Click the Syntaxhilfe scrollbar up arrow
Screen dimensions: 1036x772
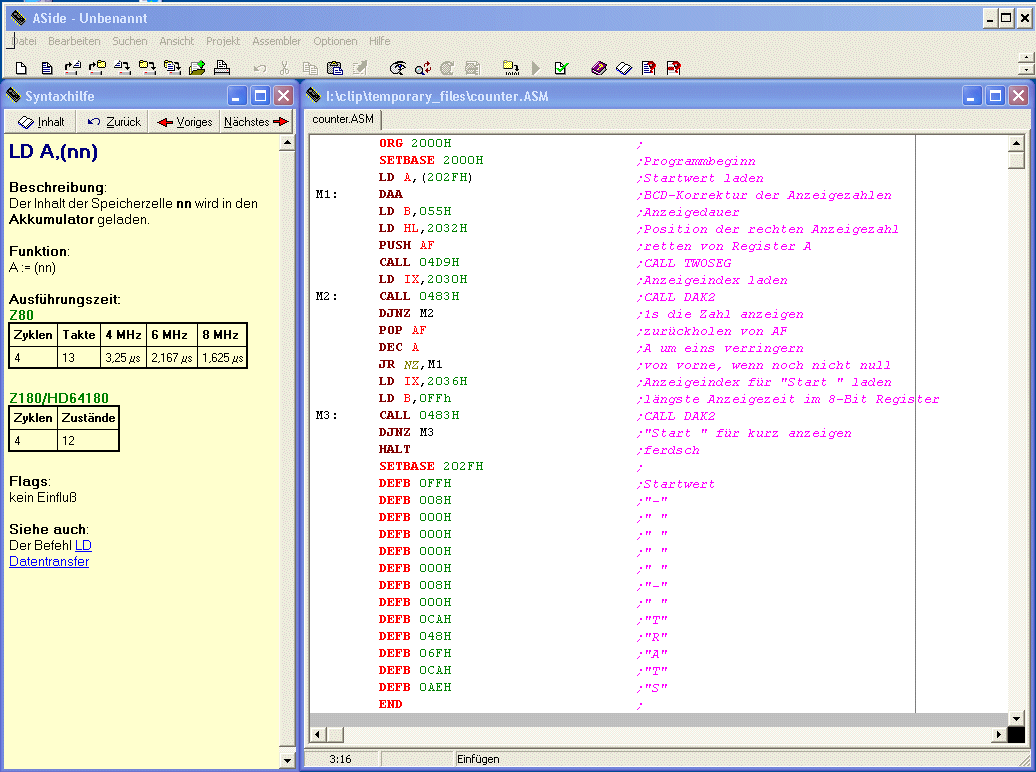pos(287,143)
